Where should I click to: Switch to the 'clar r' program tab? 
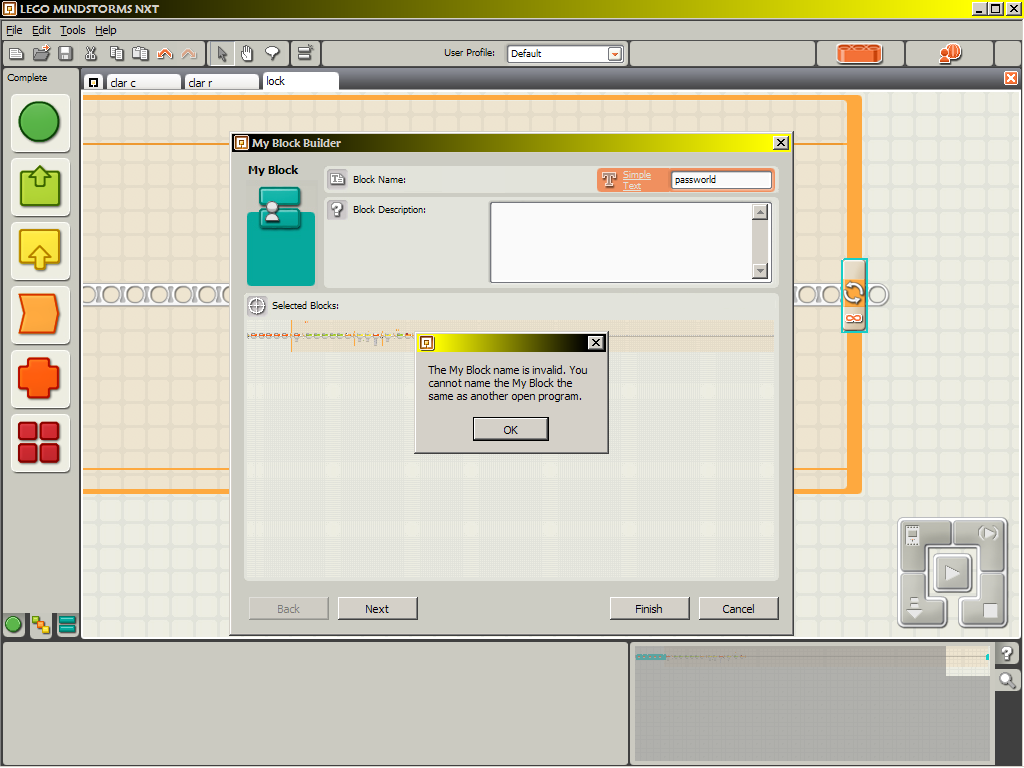222,82
